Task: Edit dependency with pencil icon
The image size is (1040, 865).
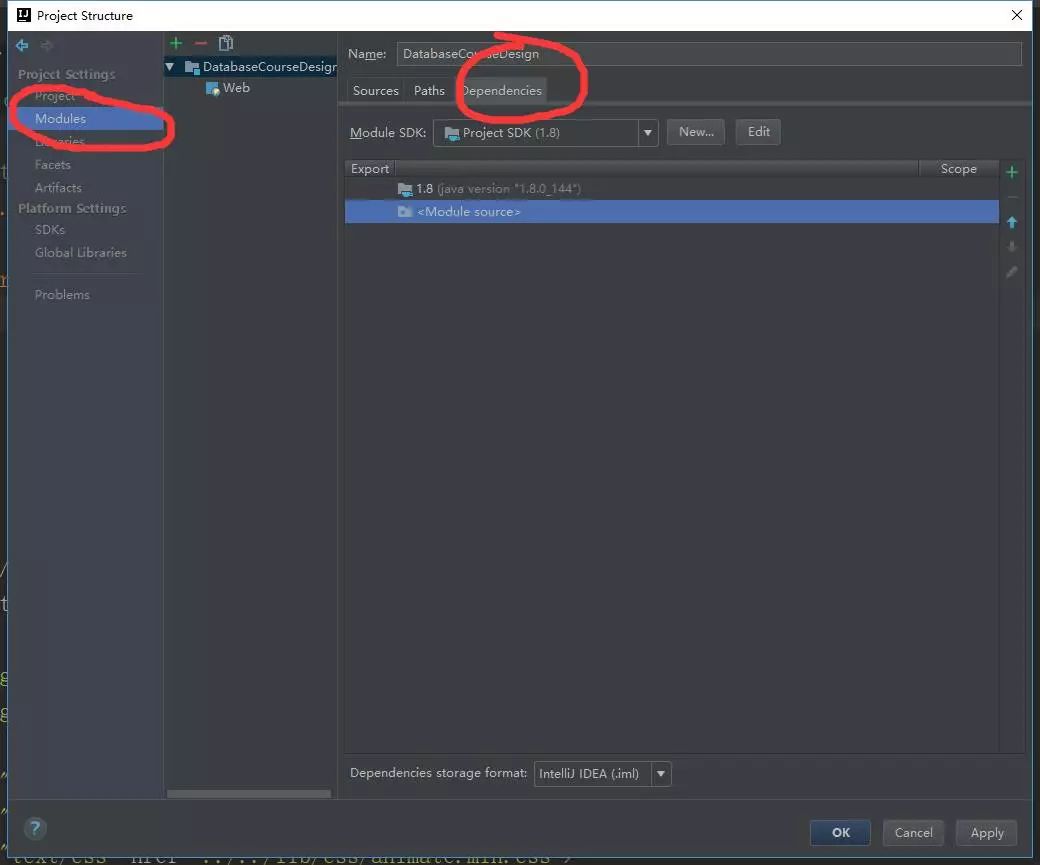Action: [1011, 272]
